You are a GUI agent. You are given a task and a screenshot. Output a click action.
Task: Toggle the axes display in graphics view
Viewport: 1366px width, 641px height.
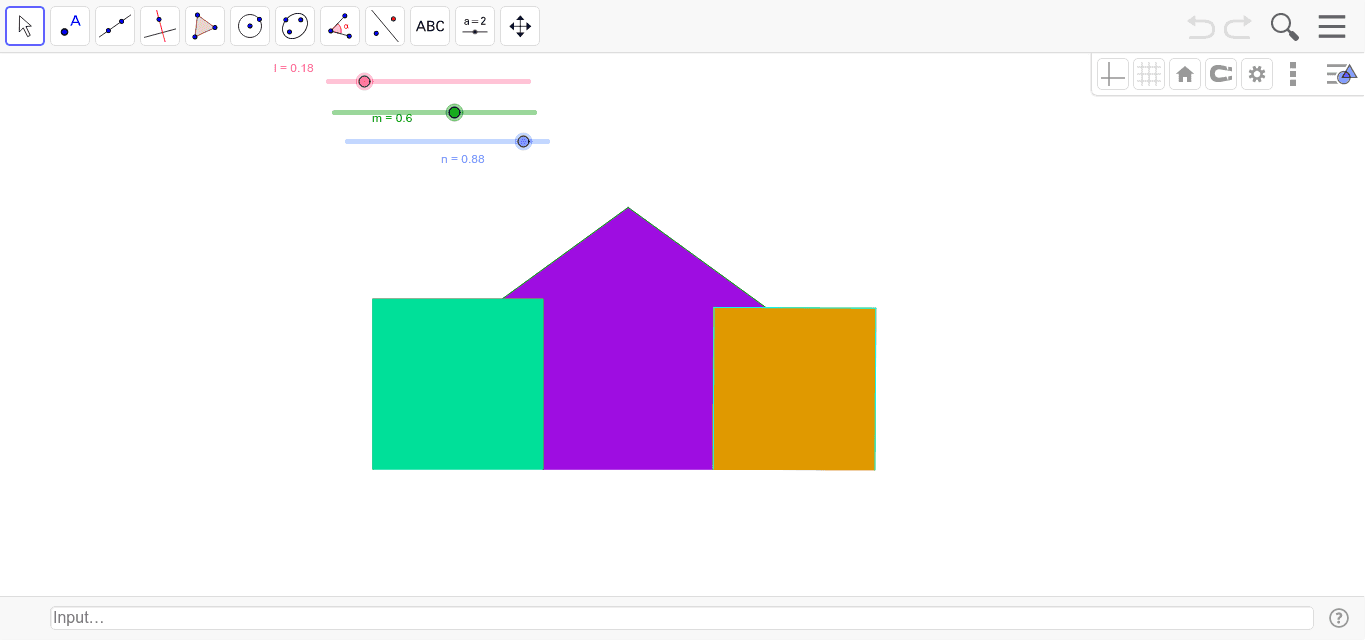(1112, 73)
